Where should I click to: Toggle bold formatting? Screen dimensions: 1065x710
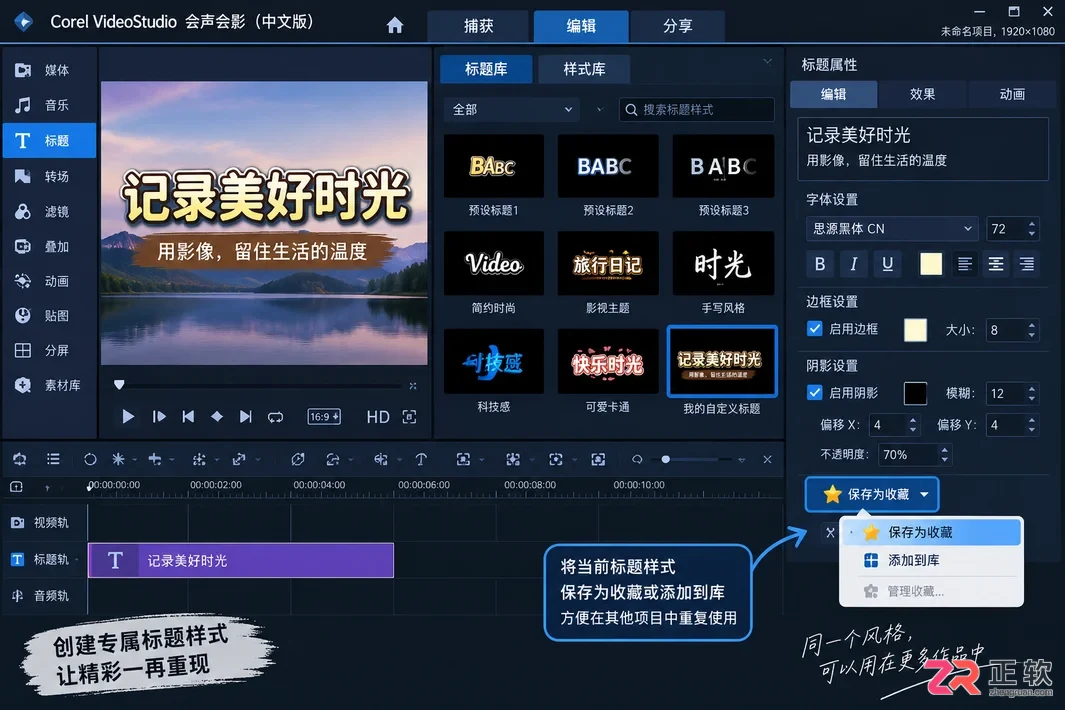[820, 264]
